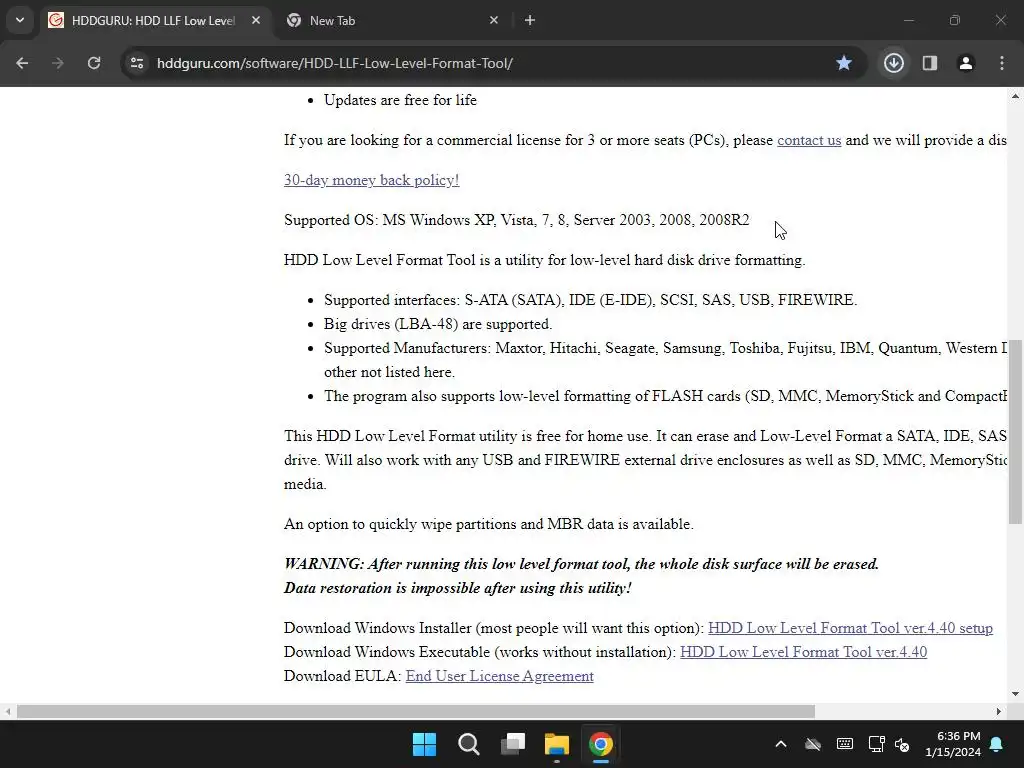
Task: Open the tab search dropdown
Action: tap(20, 20)
